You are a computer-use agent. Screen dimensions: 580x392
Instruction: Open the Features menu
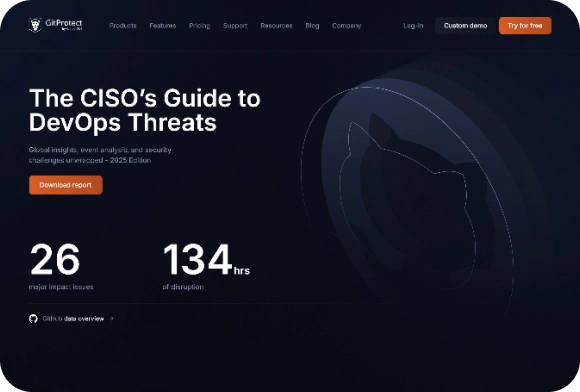163,26
